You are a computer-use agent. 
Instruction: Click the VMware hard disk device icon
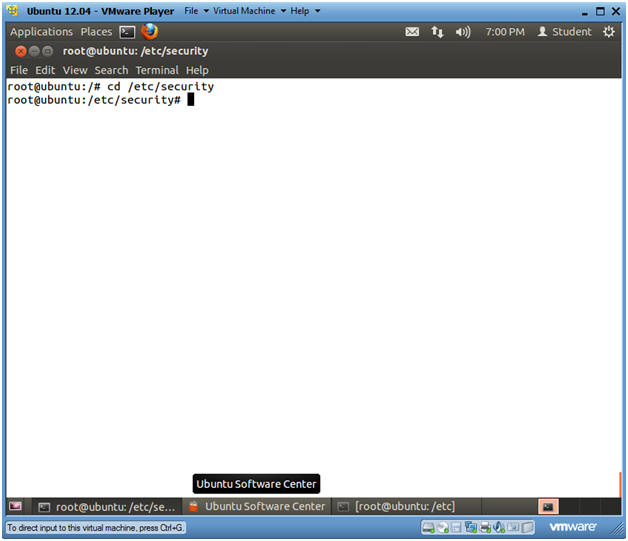[428, 528]
